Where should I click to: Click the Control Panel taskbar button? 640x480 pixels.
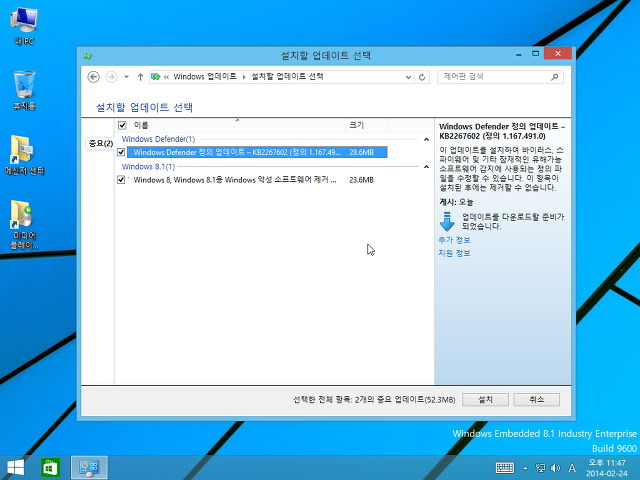89,468
